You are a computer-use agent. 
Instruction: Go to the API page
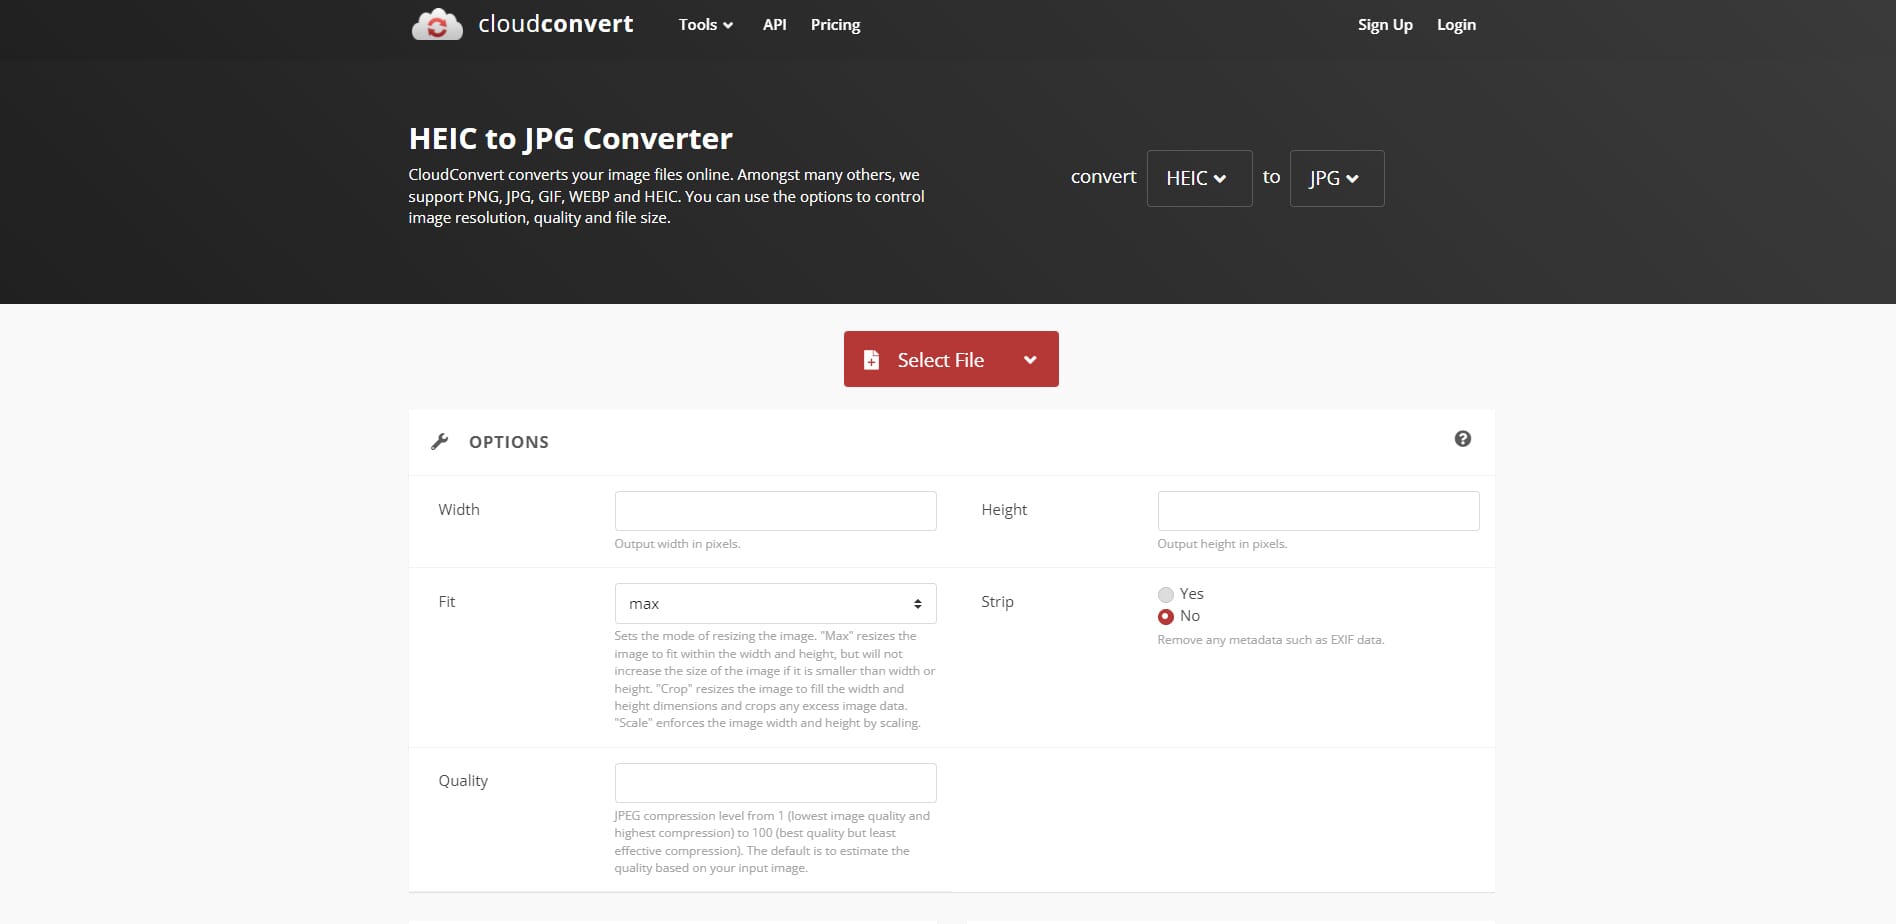coord(774,25)
